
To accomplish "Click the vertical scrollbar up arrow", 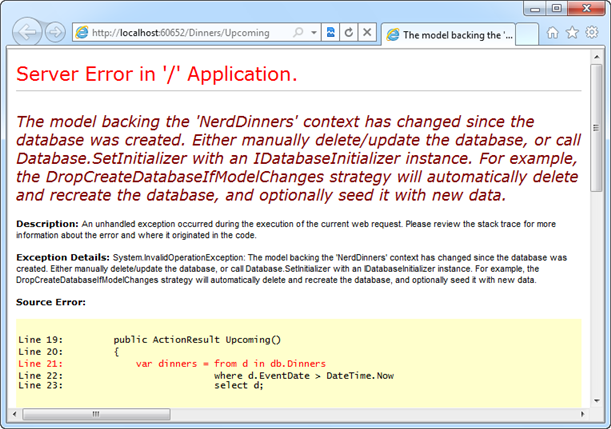I will [597, 57].
